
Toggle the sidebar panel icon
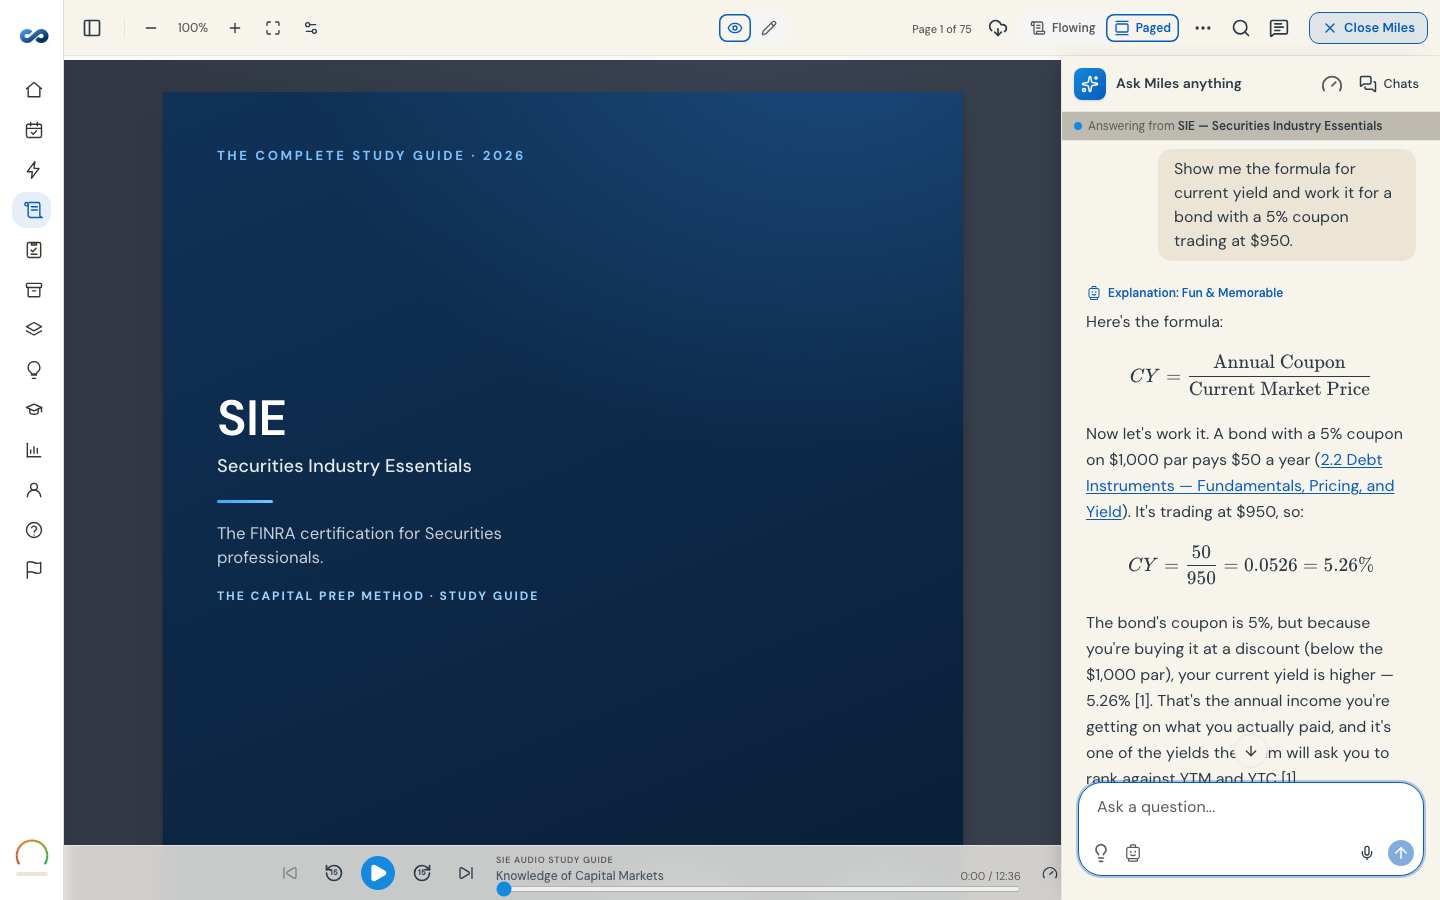[92, 28]
